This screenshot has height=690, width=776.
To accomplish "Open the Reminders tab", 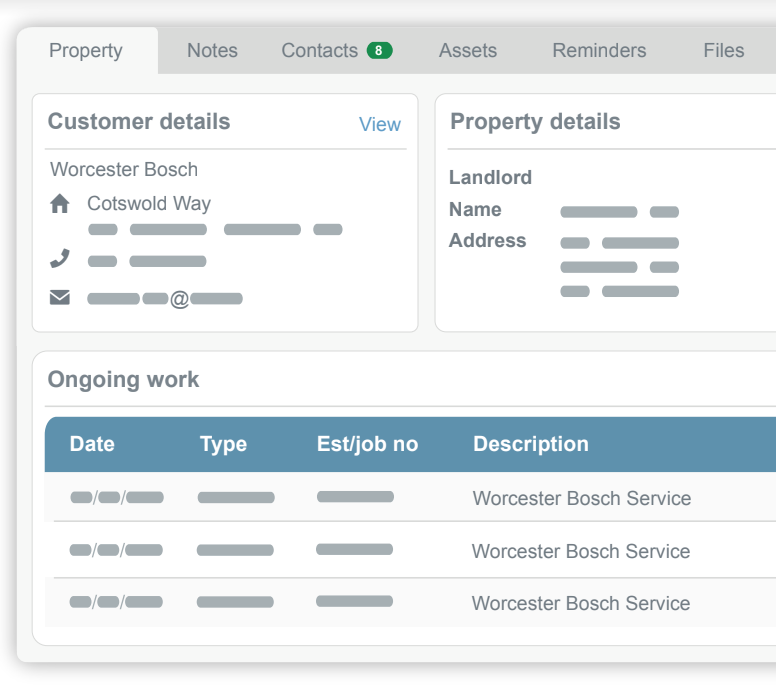I will 599,50.
